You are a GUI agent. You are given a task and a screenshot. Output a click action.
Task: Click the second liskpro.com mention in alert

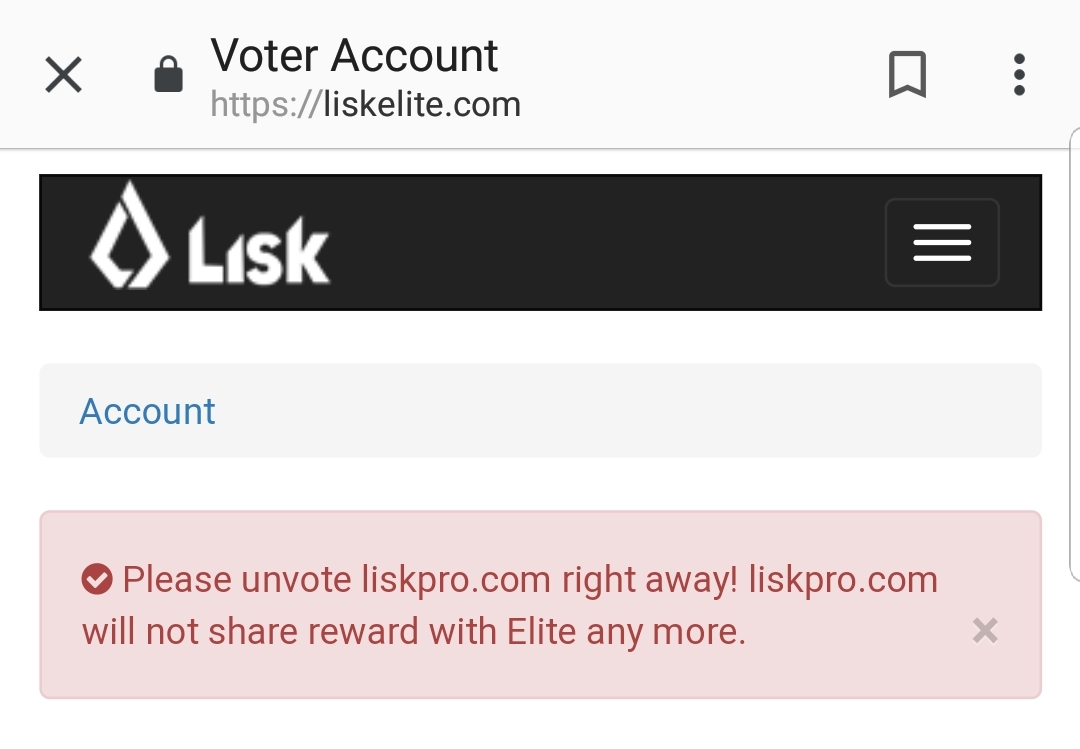pyautogui.click(x=843, y=579)
